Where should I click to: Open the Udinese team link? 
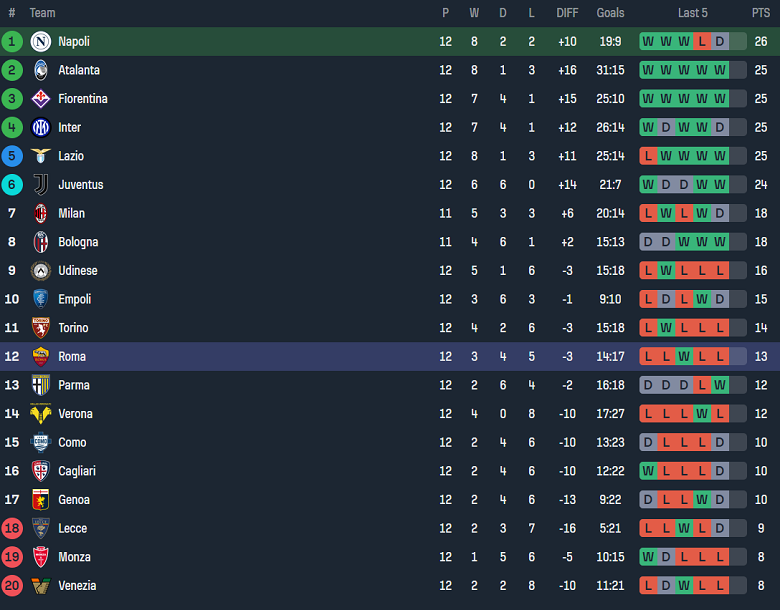[78, 271]
